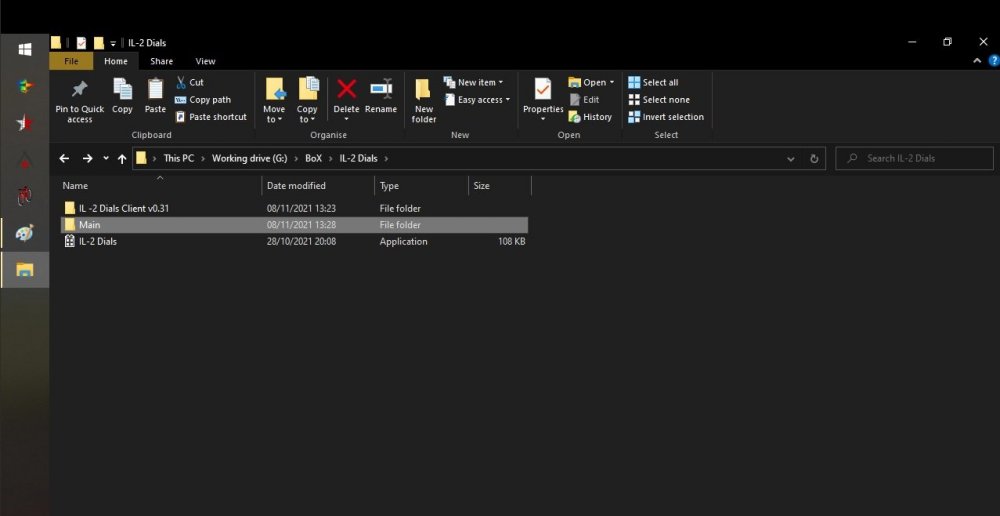Click Pin to Quick access icon
Viewport: 1000px width, 516px height.
coord(80,89)
